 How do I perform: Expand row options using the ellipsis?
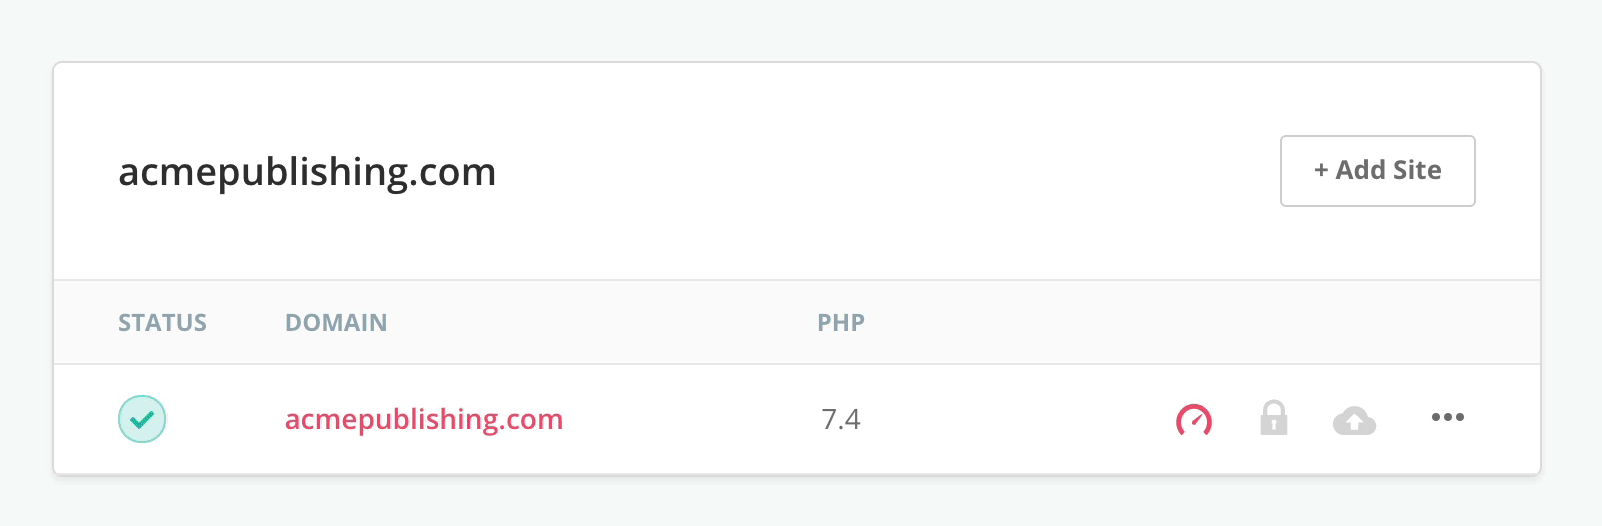click(x=1447, y=417)
